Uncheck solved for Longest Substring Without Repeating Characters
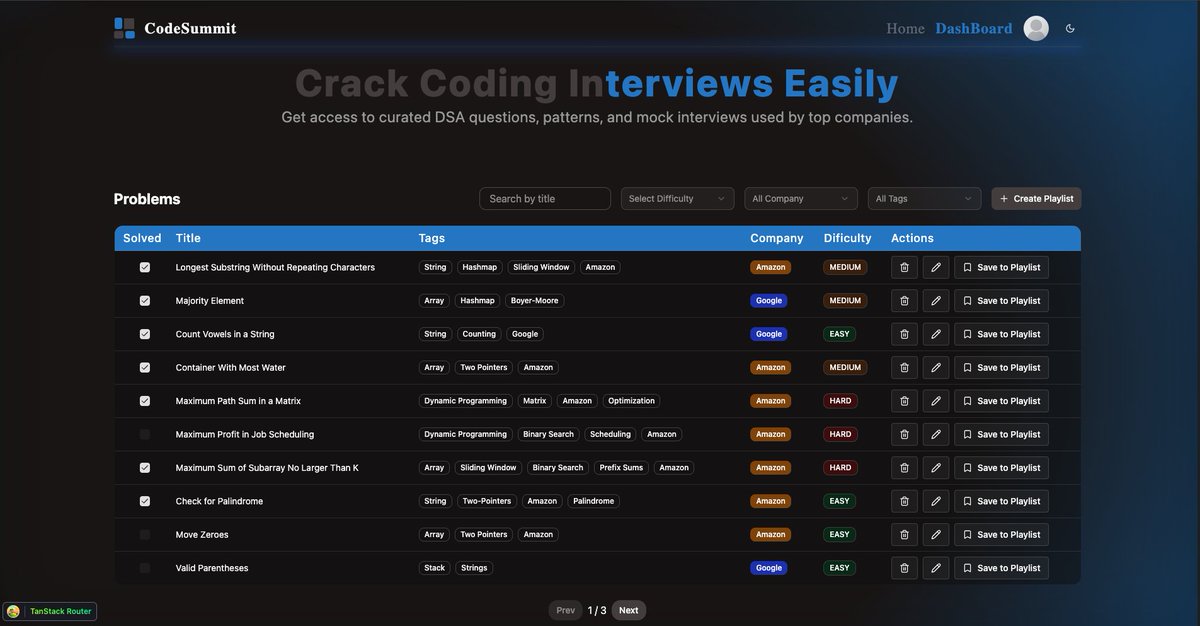Screen dimensions: 1200x626 (145, 267)
